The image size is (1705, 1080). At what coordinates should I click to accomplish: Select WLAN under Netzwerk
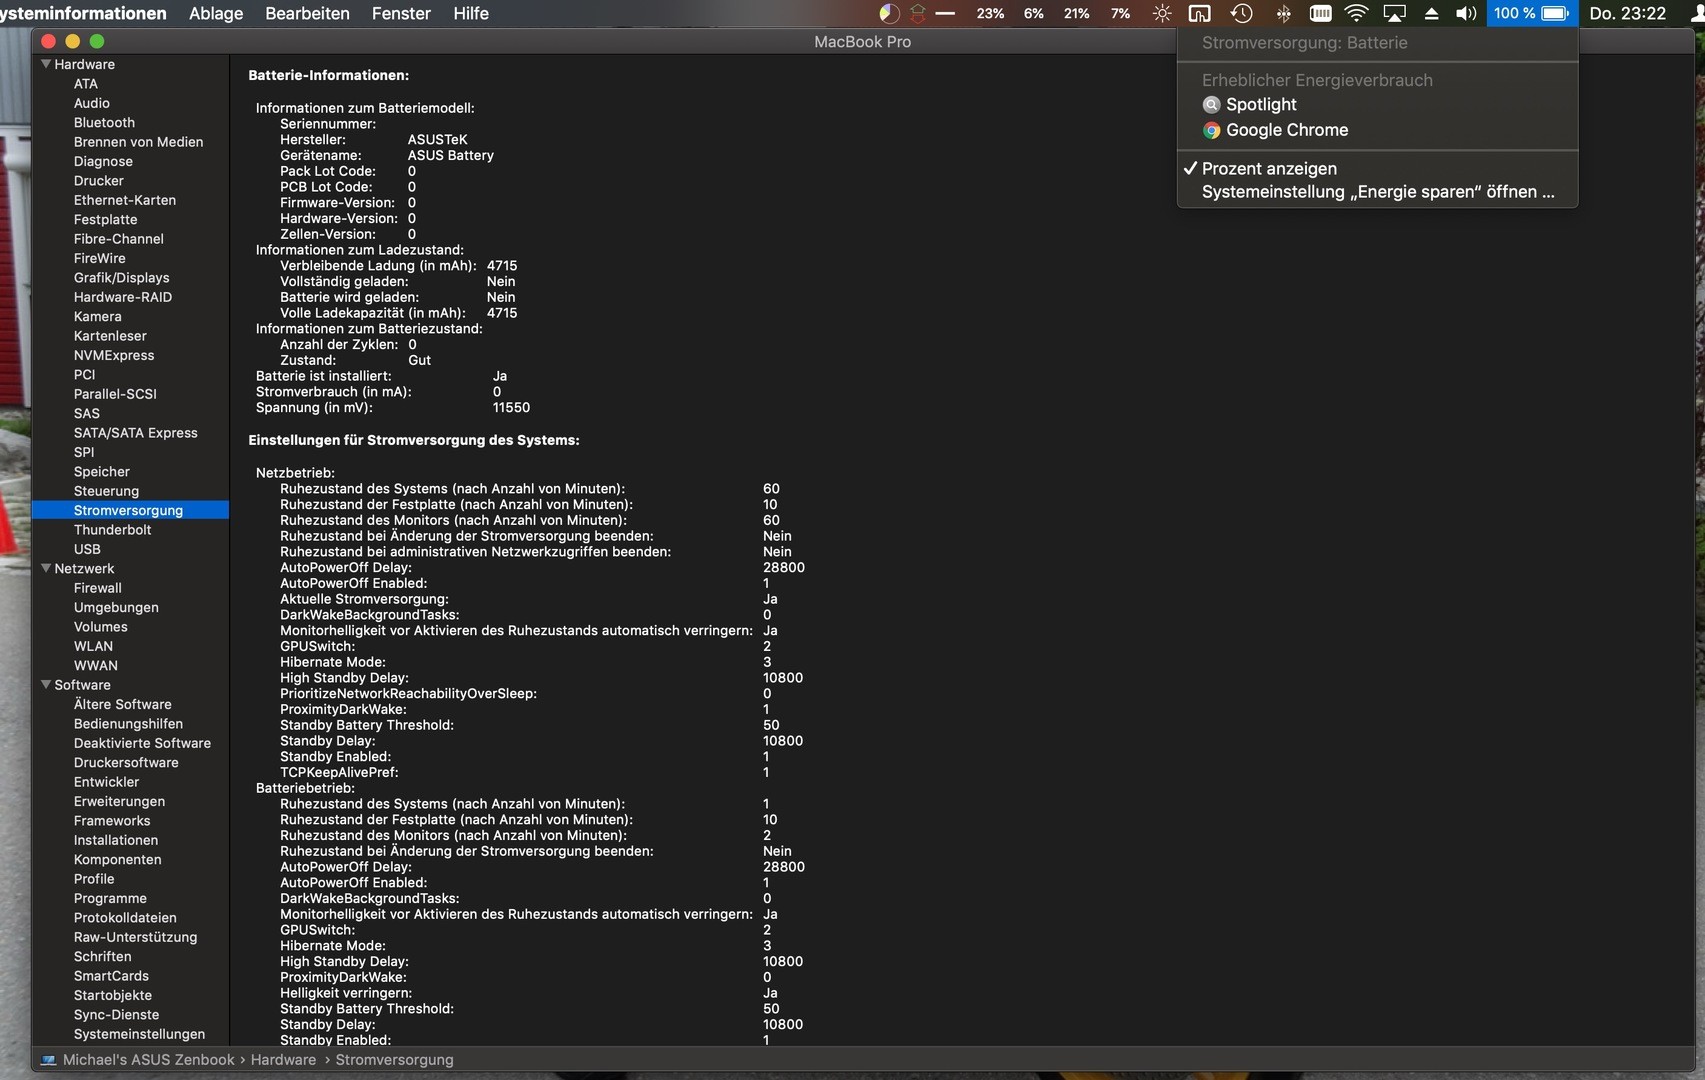[x=93, y=646]
